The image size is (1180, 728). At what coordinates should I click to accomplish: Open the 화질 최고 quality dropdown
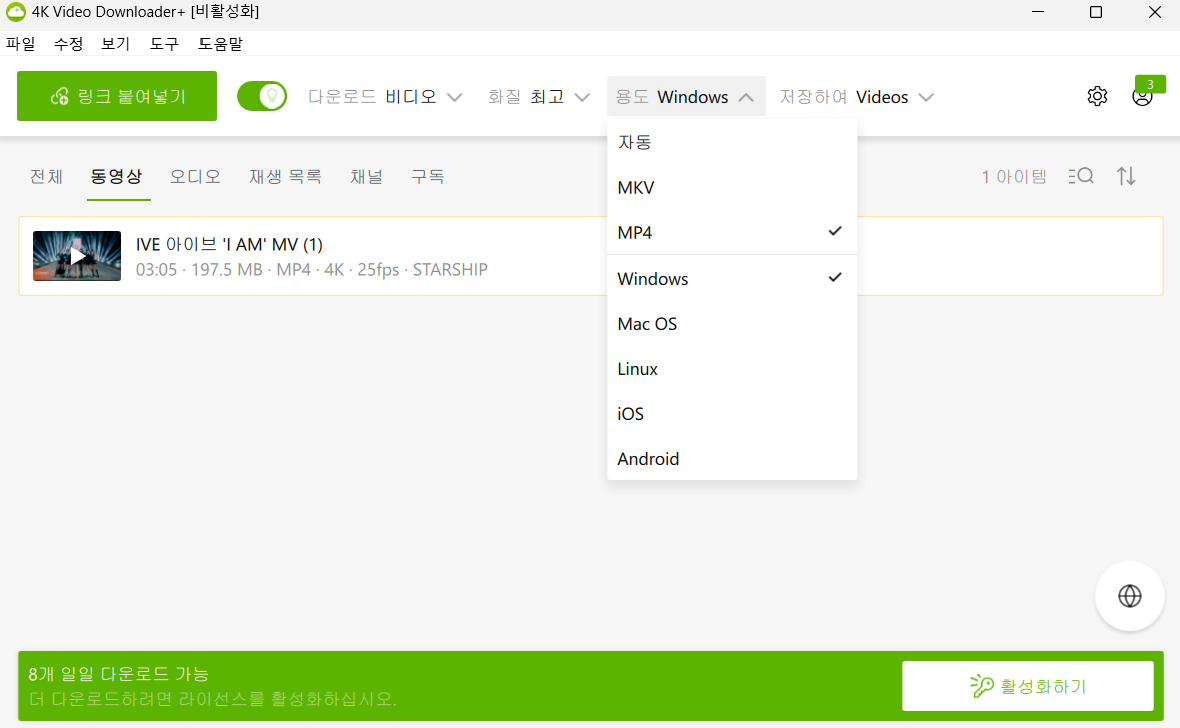click(538, 97)
